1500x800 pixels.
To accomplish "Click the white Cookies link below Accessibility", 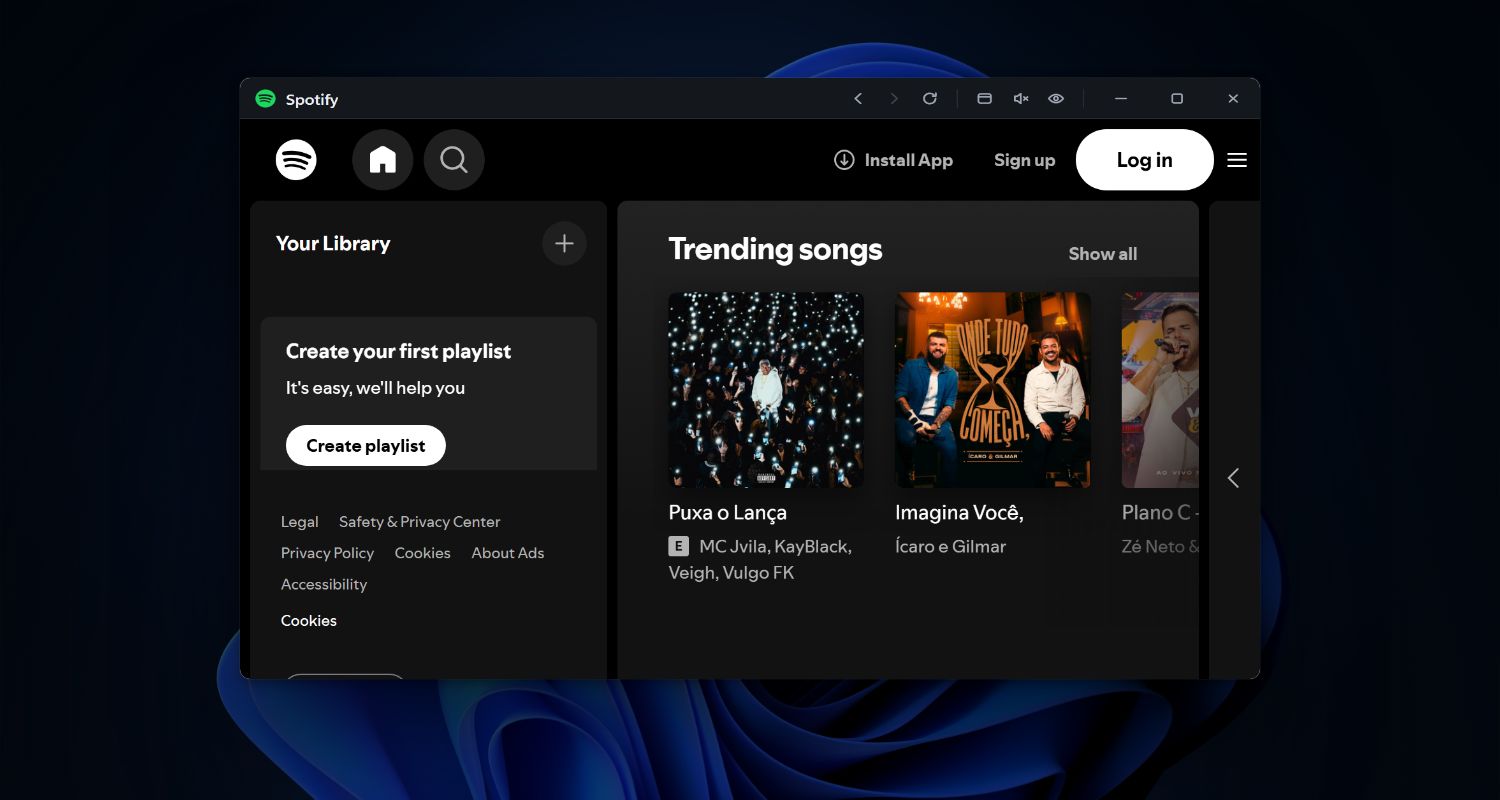I will [309, 621].
